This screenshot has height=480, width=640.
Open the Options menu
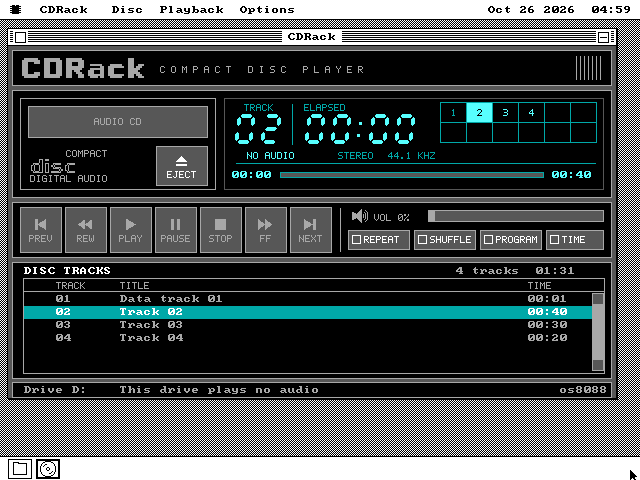click(x=267, y=9)
